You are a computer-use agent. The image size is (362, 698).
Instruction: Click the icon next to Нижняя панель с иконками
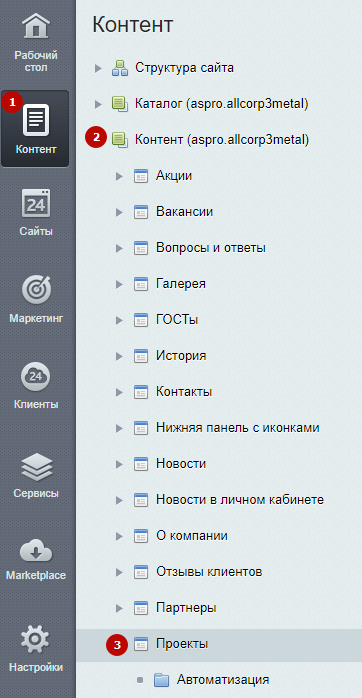141,428
